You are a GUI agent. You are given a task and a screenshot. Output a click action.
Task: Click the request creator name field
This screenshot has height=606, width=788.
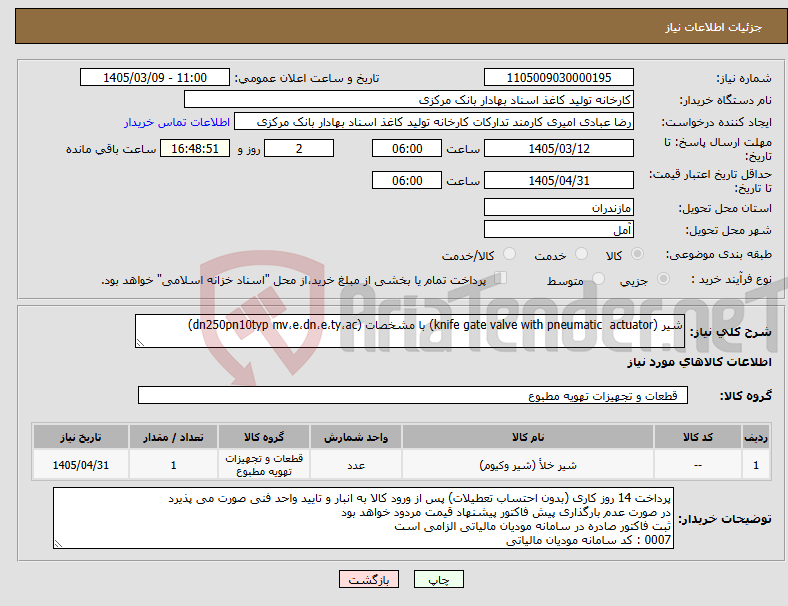[434, 122]
